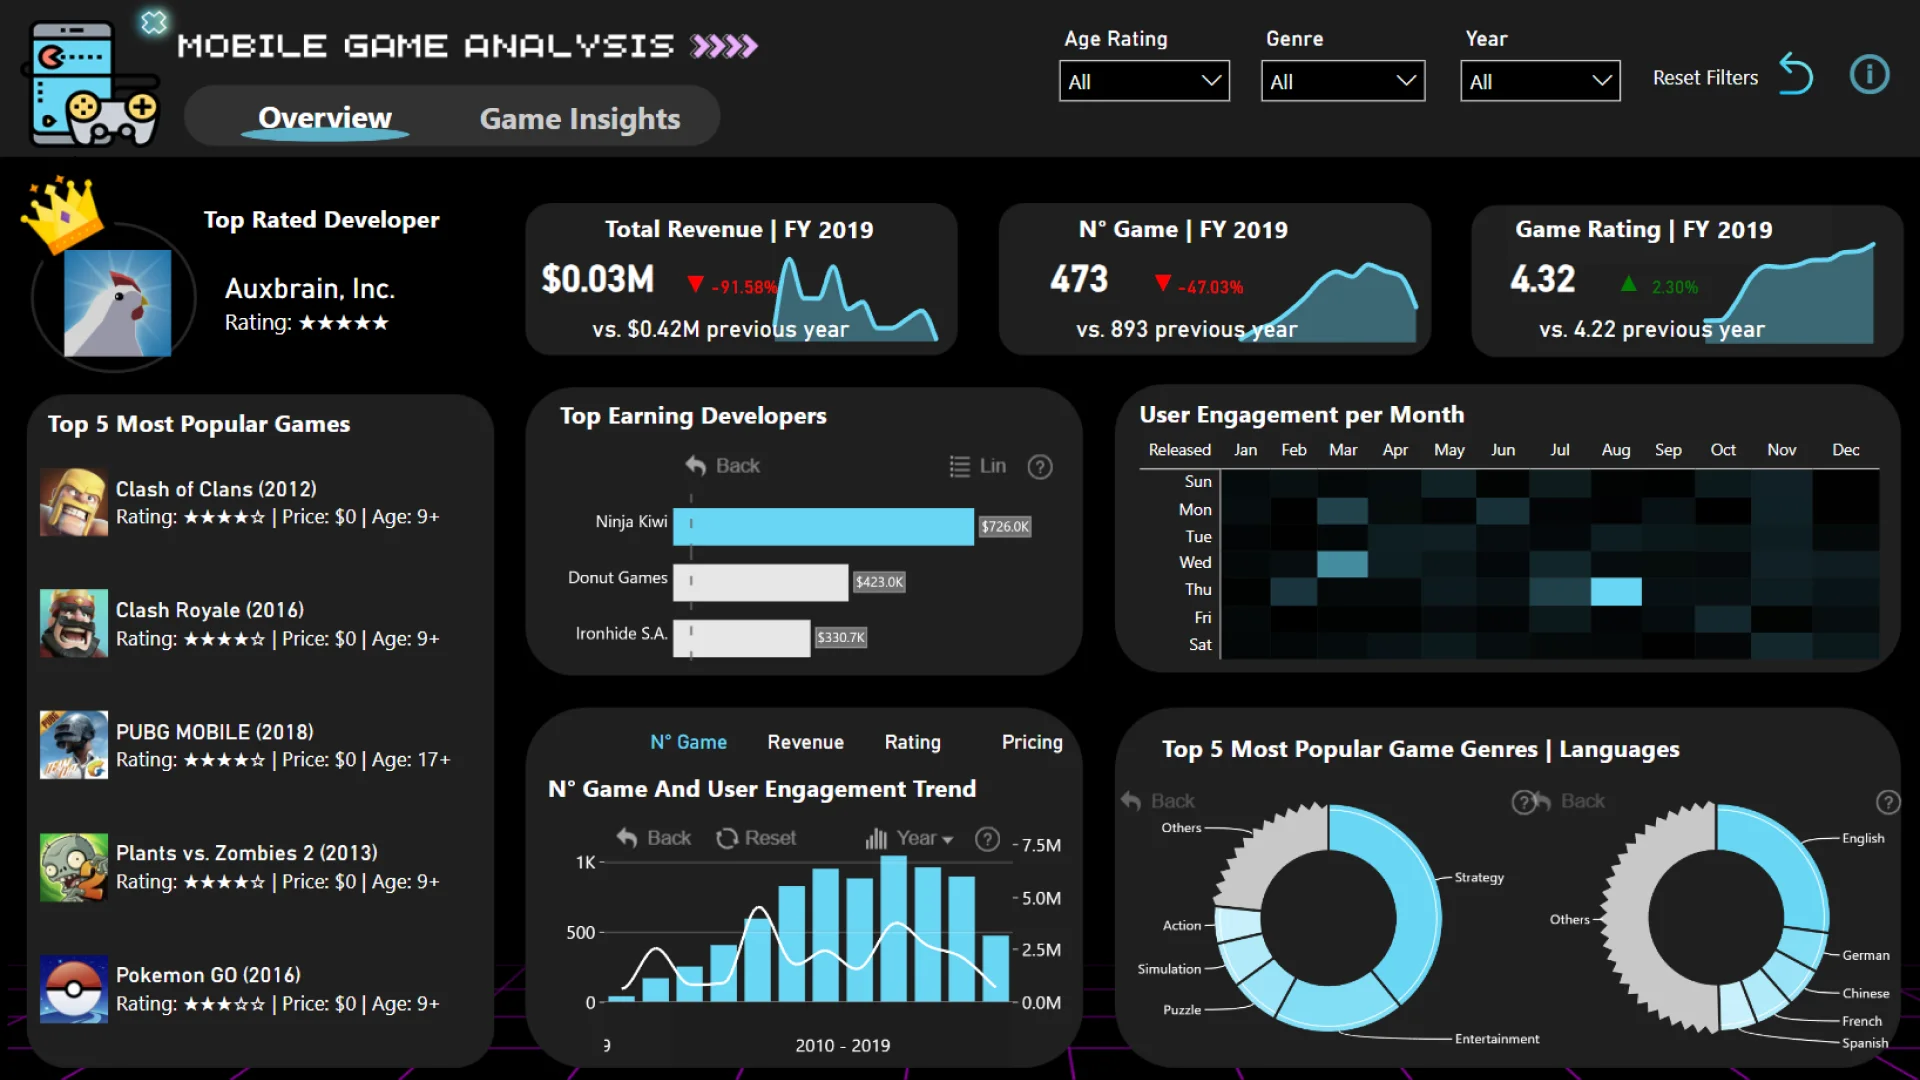1920x1080 pixels.
Task: Click the German language label
Action: coord(1866,955)
